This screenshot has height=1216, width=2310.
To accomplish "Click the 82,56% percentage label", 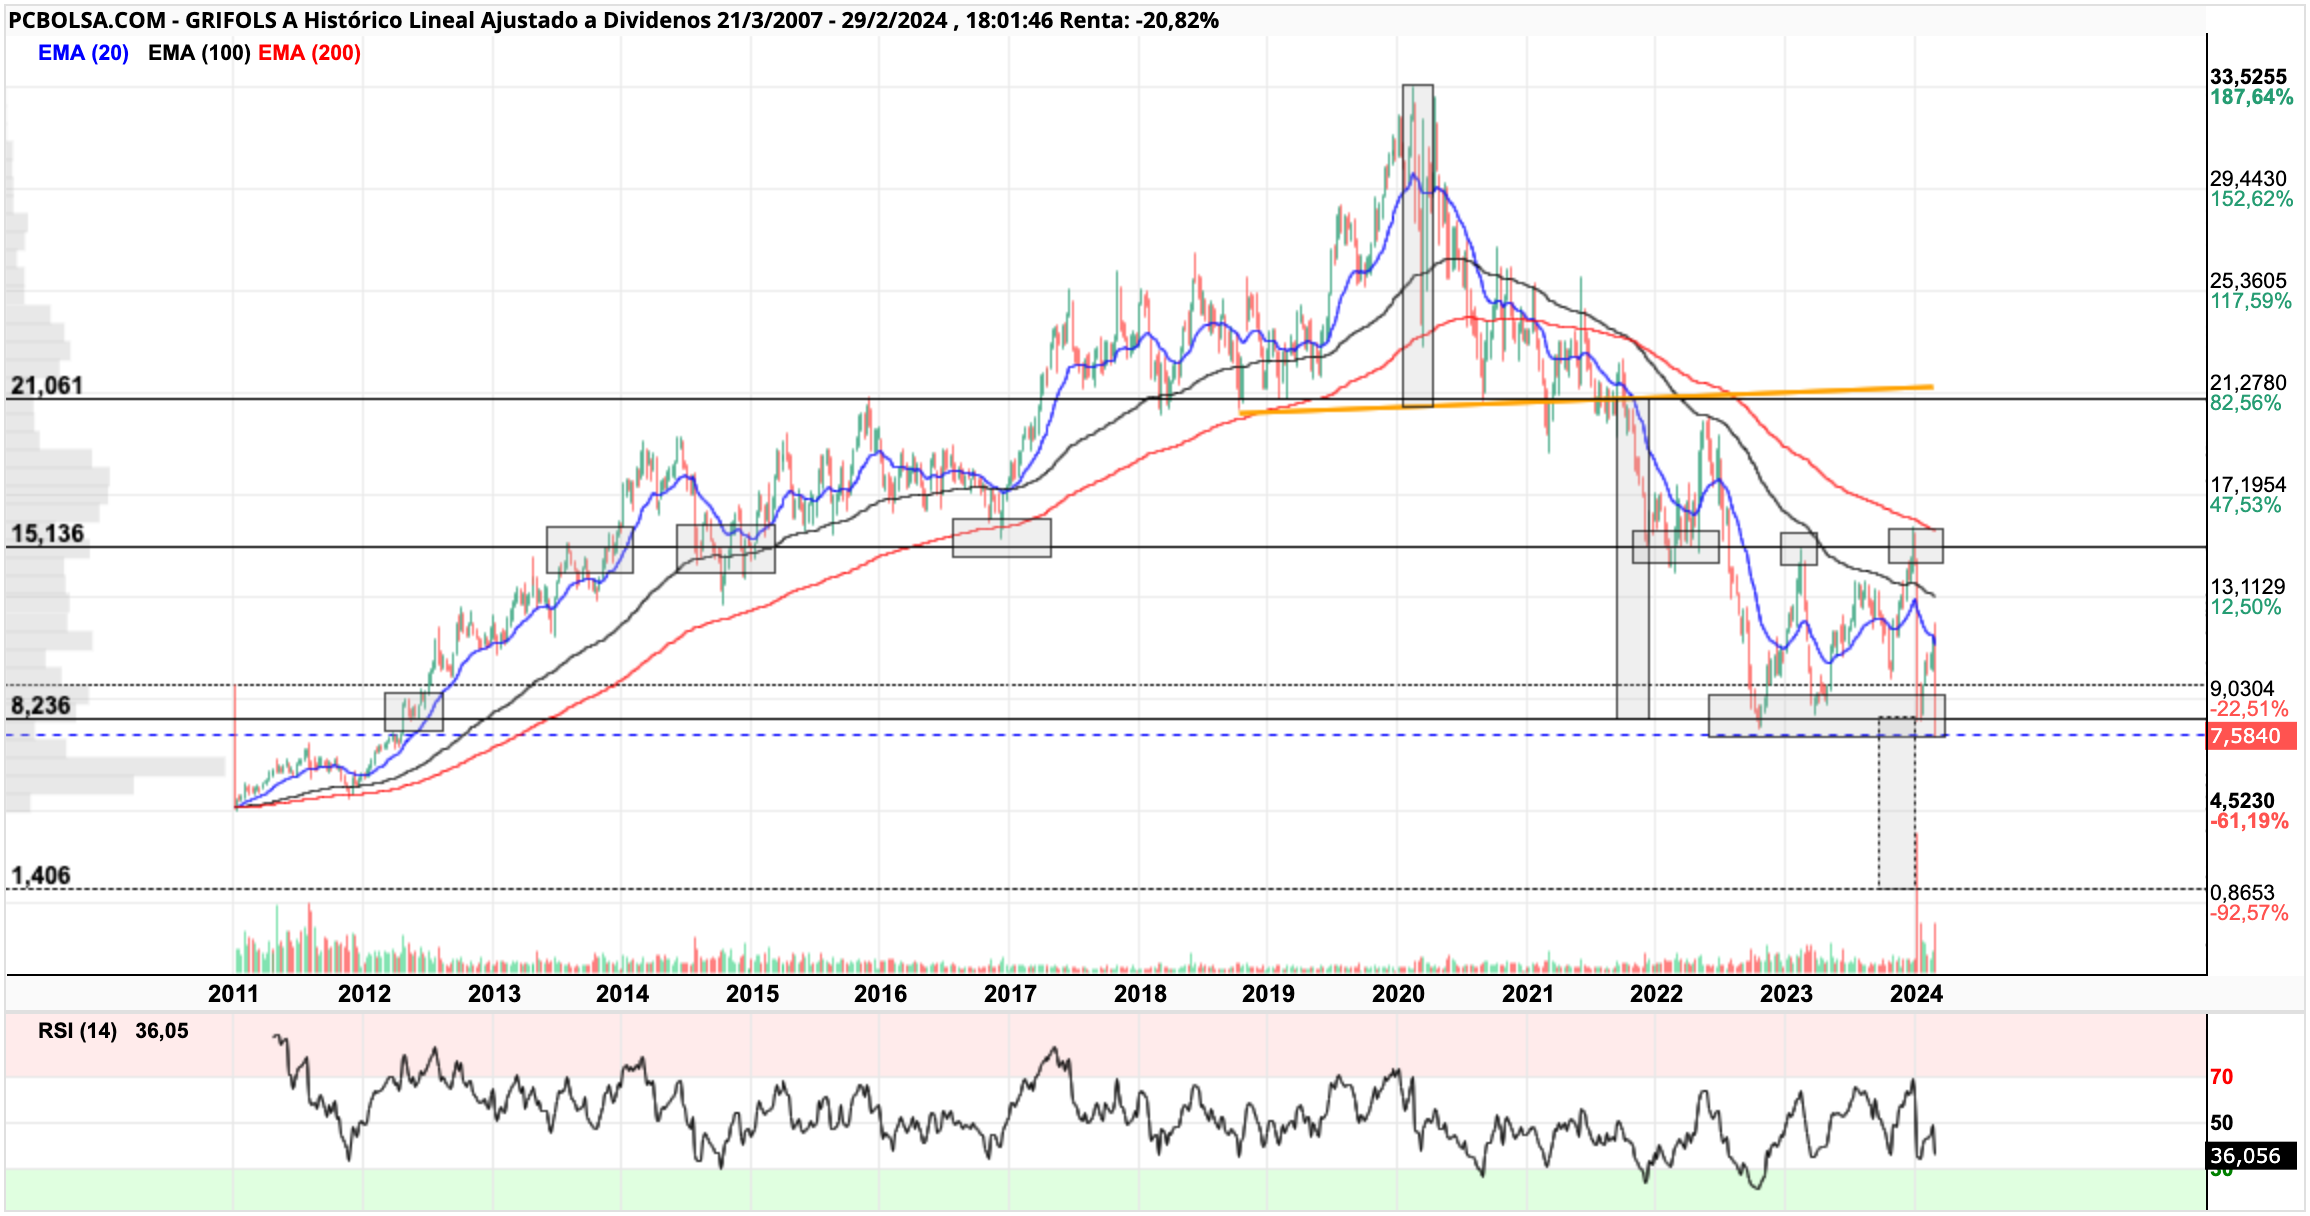I will click(x=2246, y=403).
